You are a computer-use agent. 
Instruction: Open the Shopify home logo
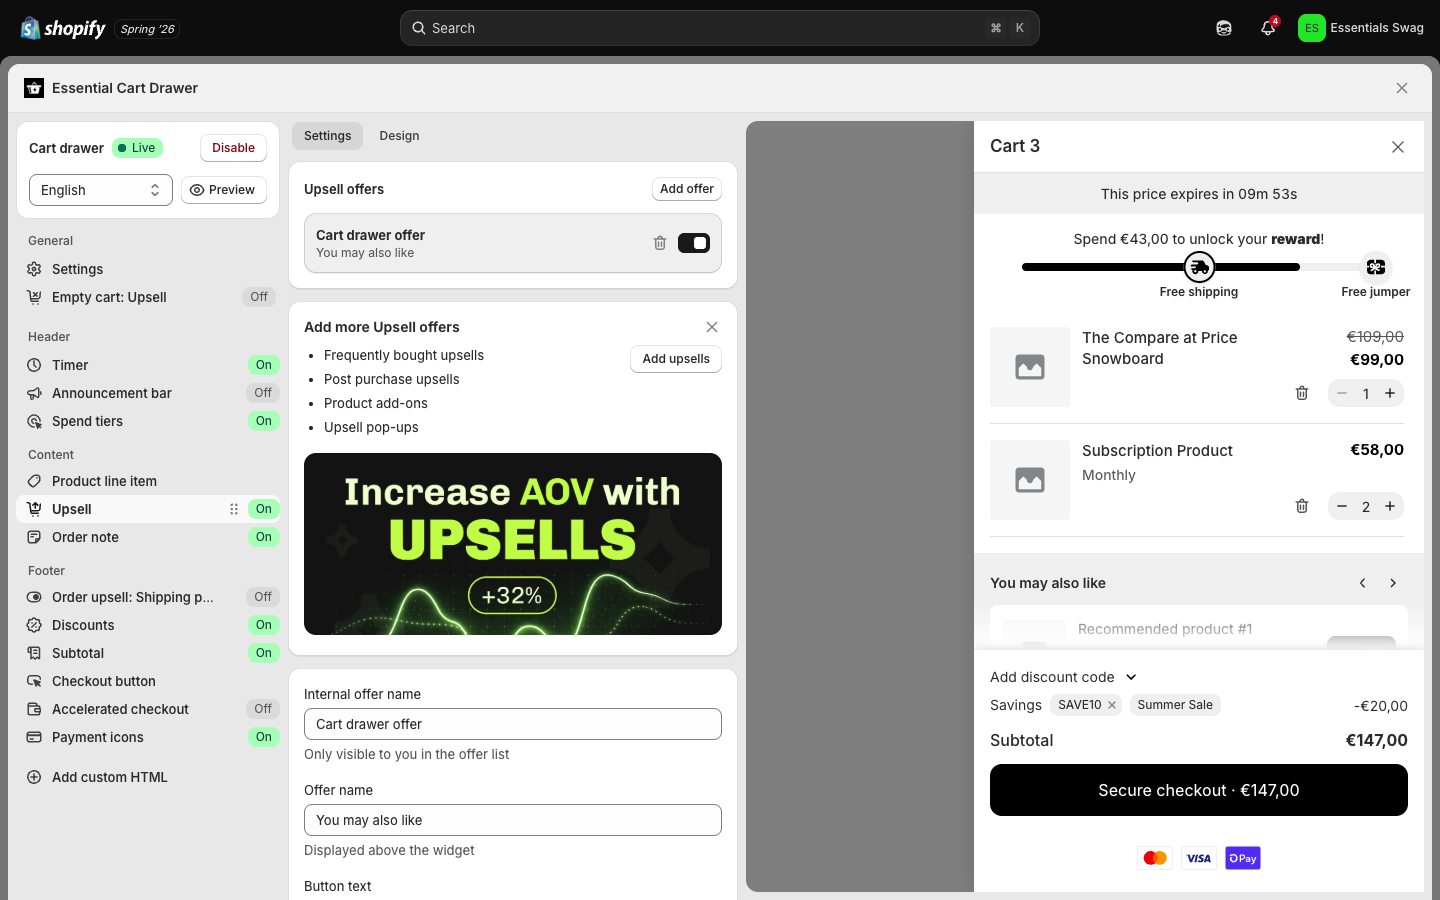[63, 28]
